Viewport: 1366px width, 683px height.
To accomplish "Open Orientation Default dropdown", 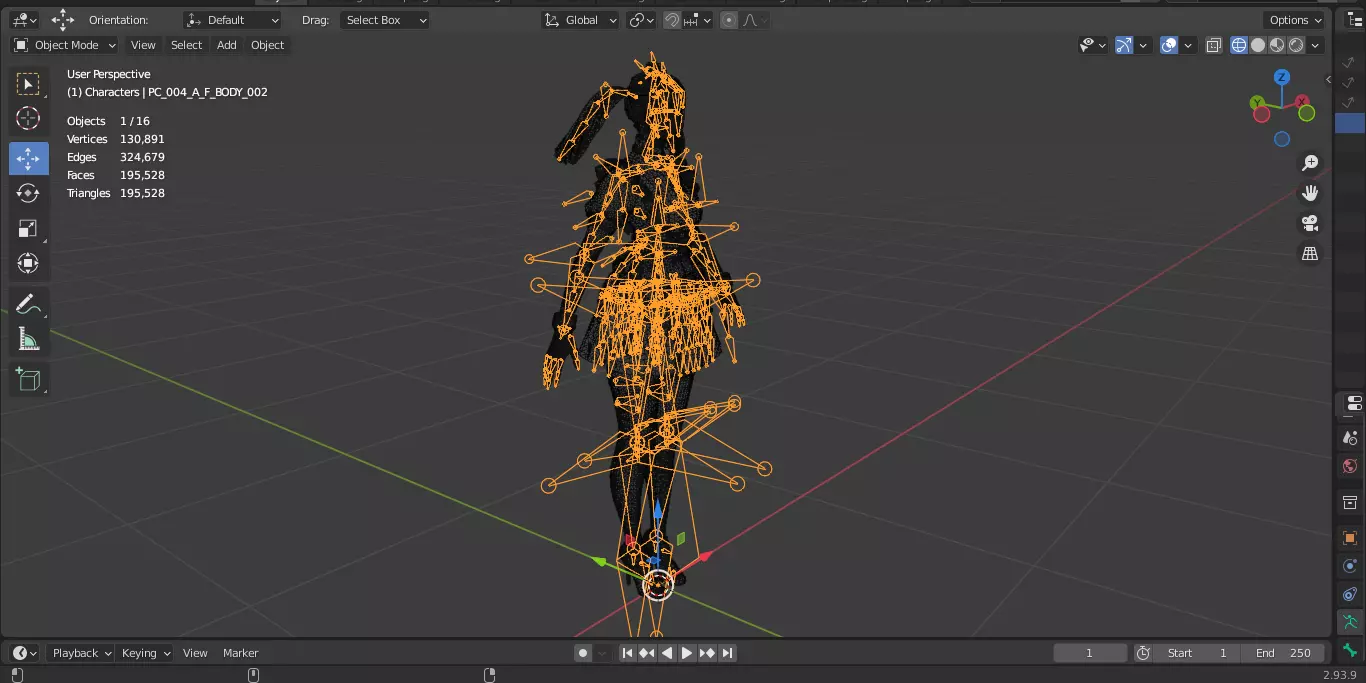I will coord(233,20).
